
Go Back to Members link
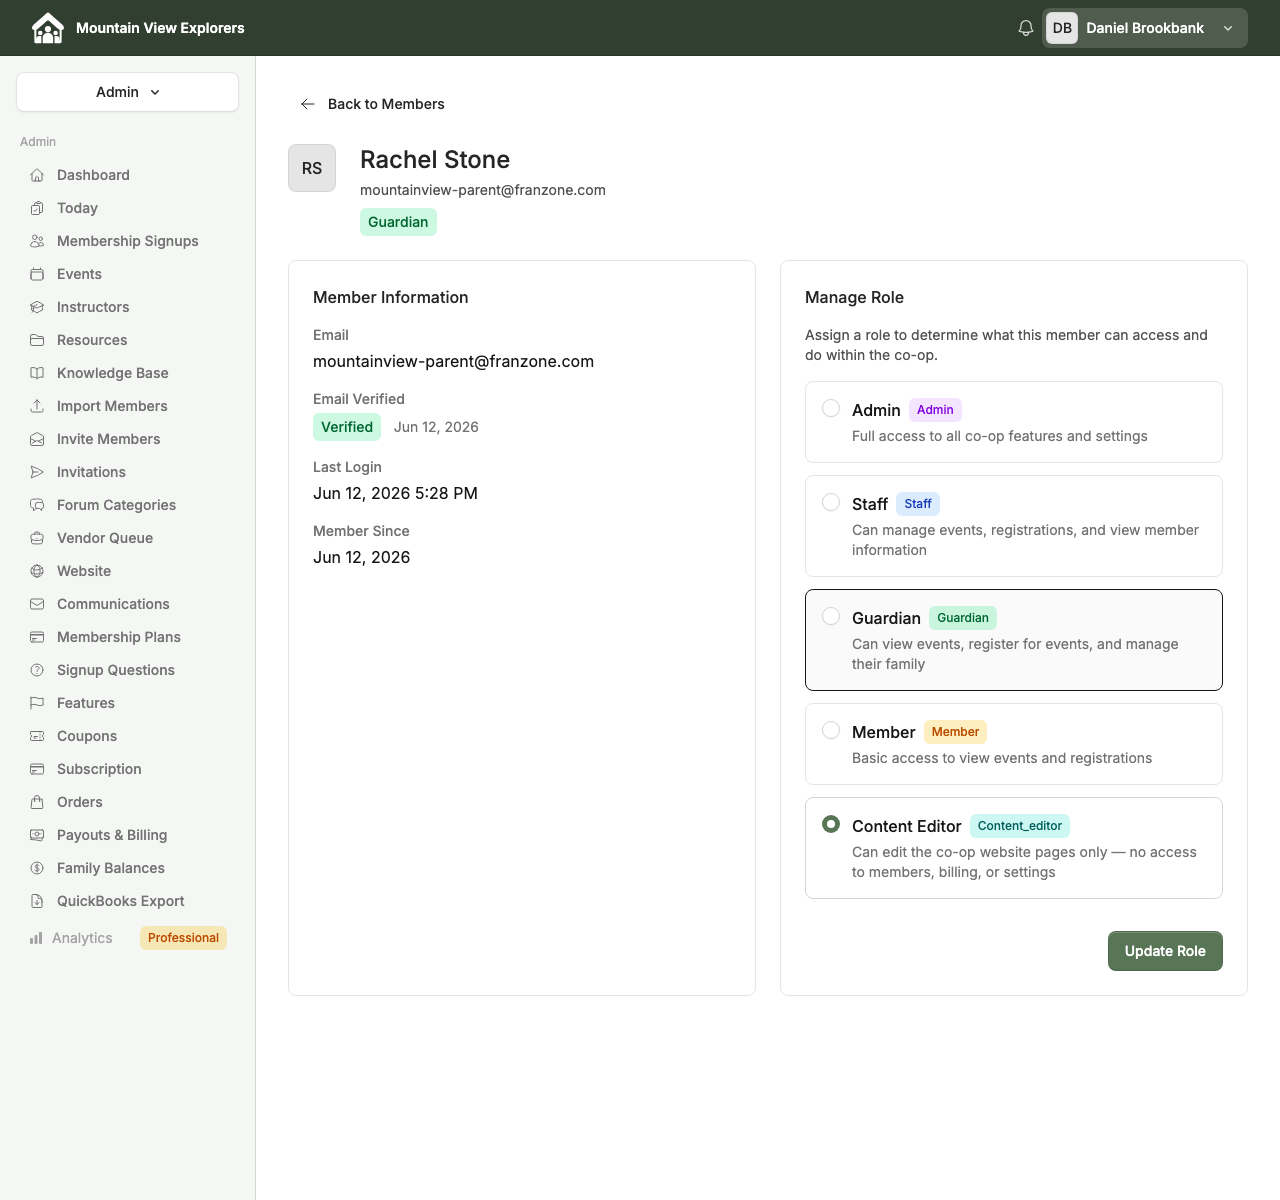386,104
